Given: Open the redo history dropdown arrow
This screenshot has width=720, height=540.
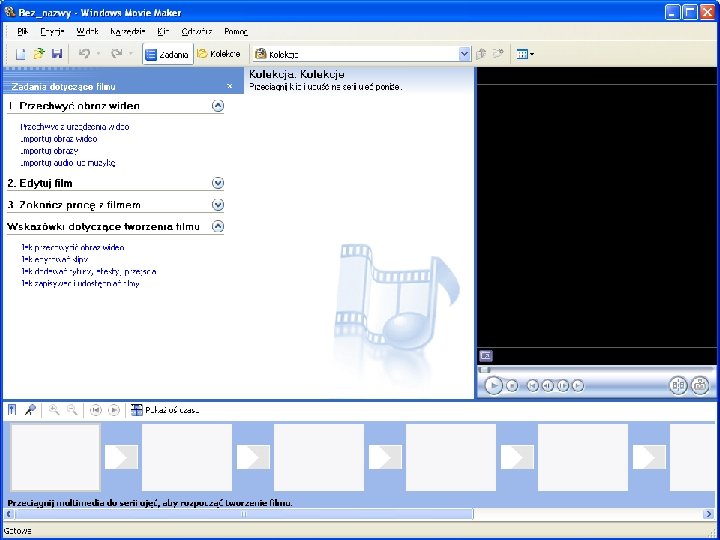Looking at the screenshot, I should tap(131, 54).
